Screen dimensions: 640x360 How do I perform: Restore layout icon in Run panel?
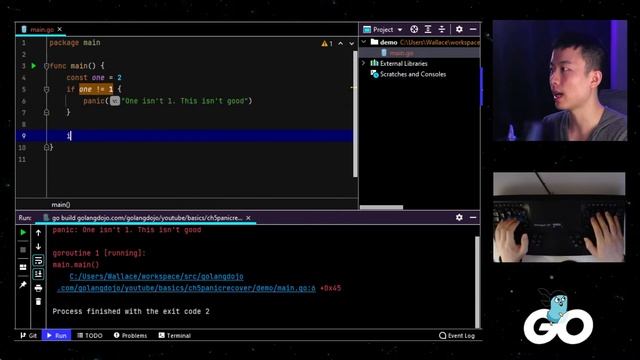click(x=23, y=267)
